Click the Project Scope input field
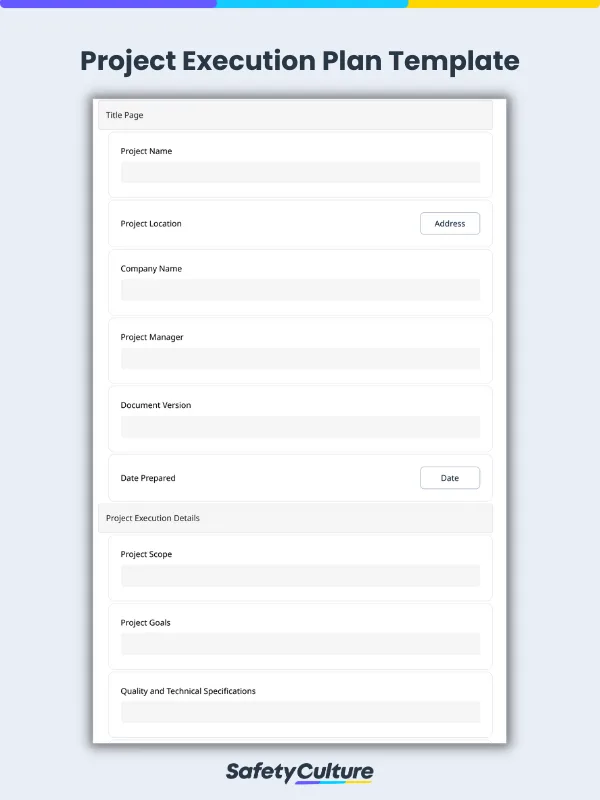 coord(300,576)
